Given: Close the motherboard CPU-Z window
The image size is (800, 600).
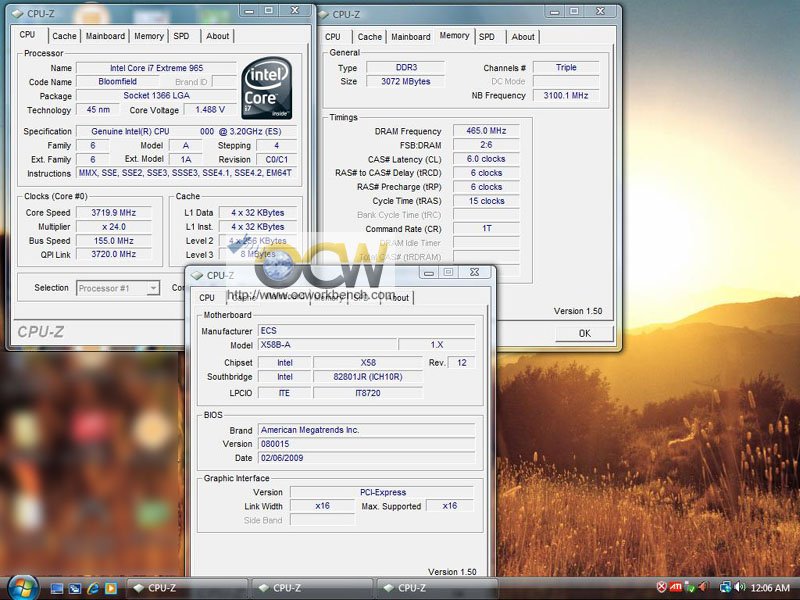Looking at the screenshot, I should [x=474, y=272].
